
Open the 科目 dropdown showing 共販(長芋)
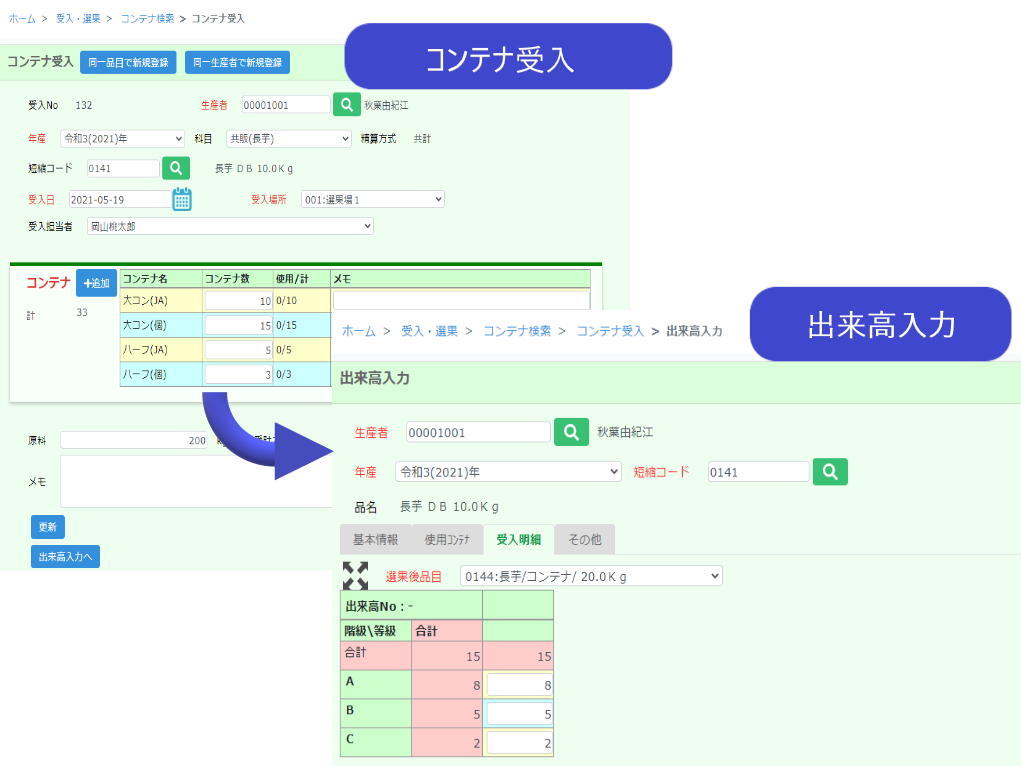coord(288,139)
